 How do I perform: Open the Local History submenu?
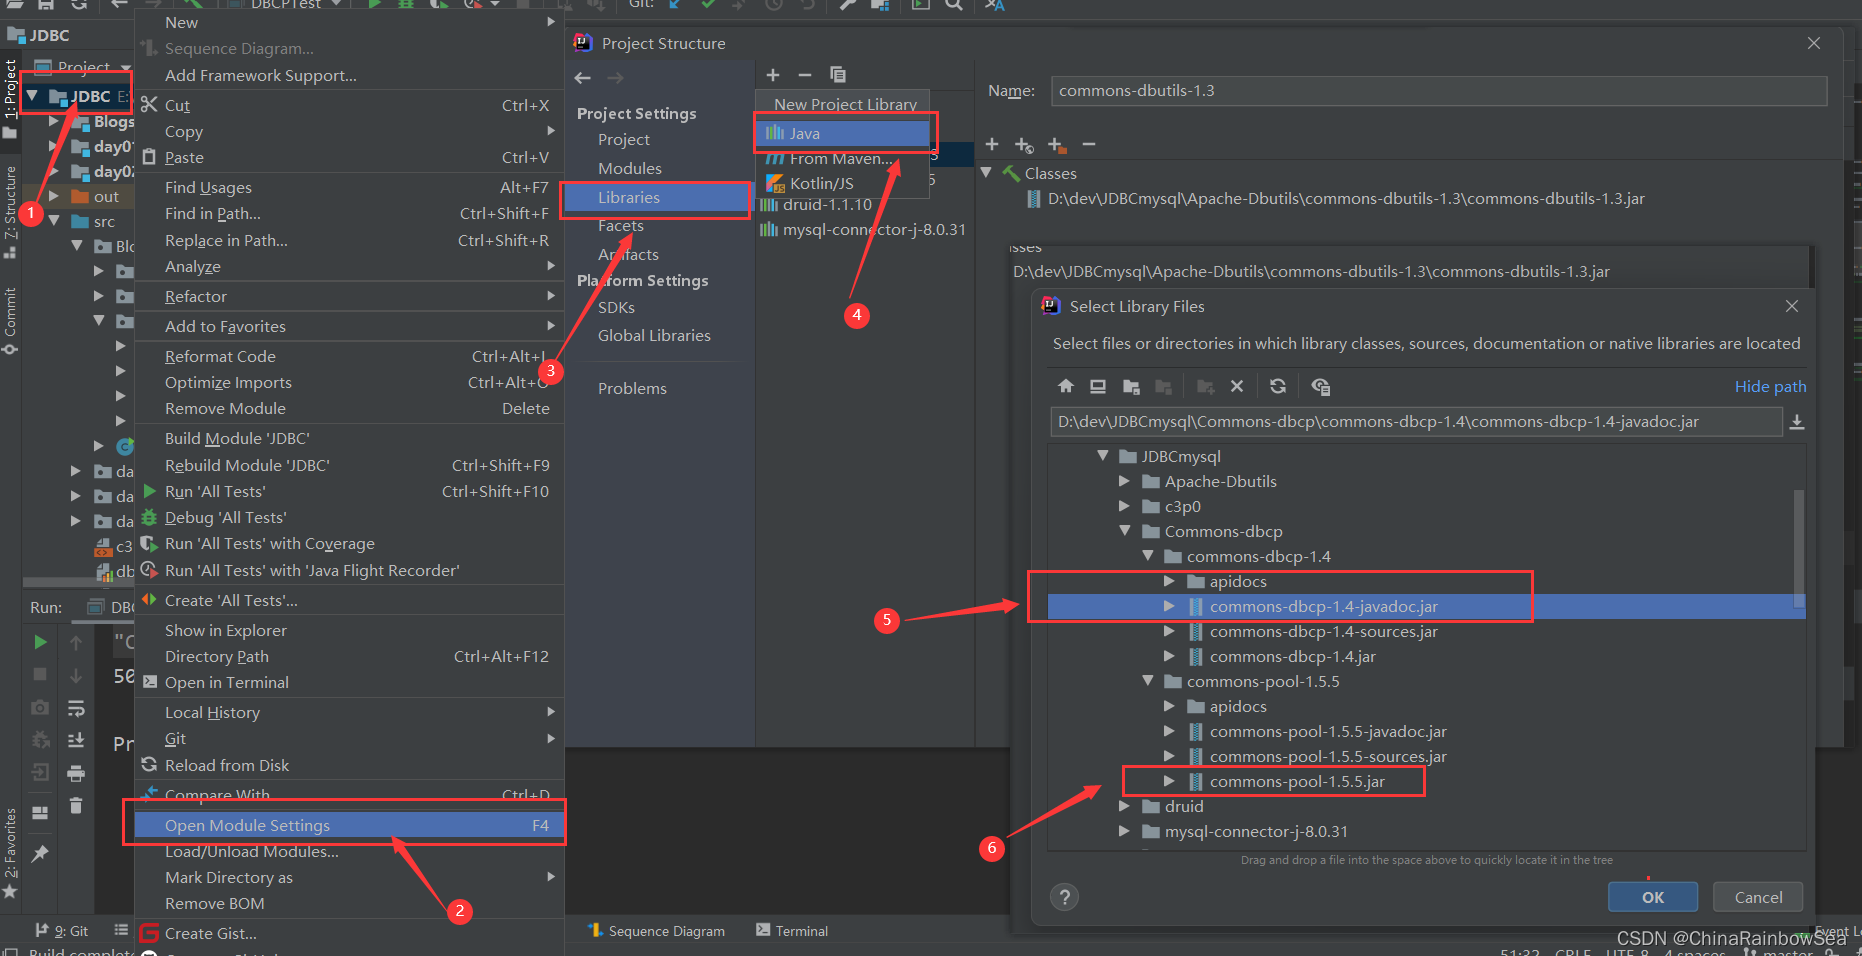[349, 712]
